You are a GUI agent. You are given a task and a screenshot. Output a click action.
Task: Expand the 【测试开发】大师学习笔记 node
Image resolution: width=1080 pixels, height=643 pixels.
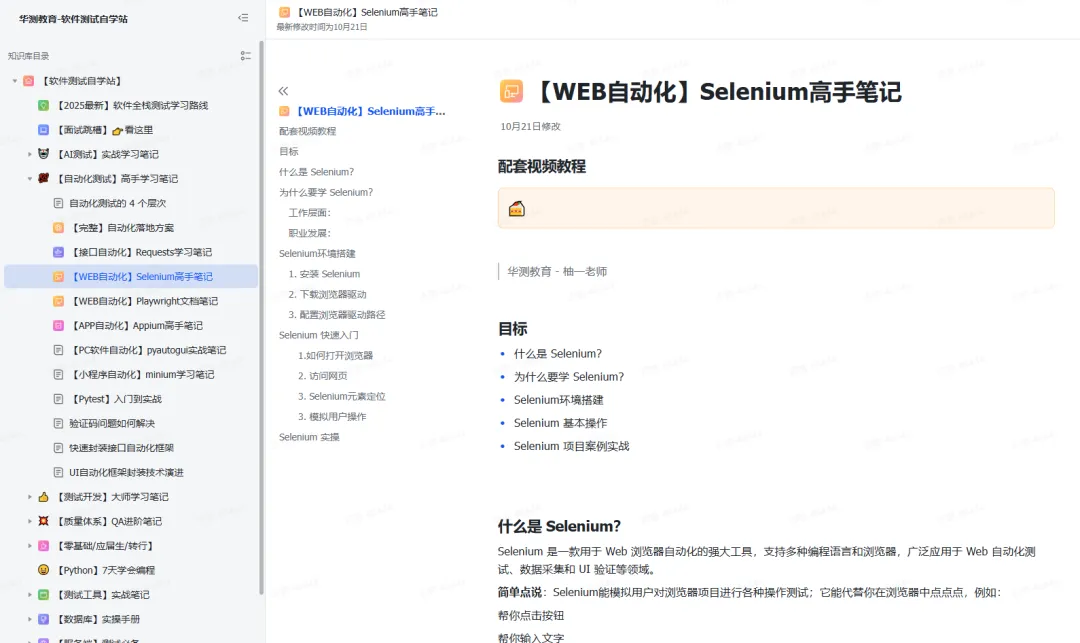pyautogui.click(x=30, y=496)
